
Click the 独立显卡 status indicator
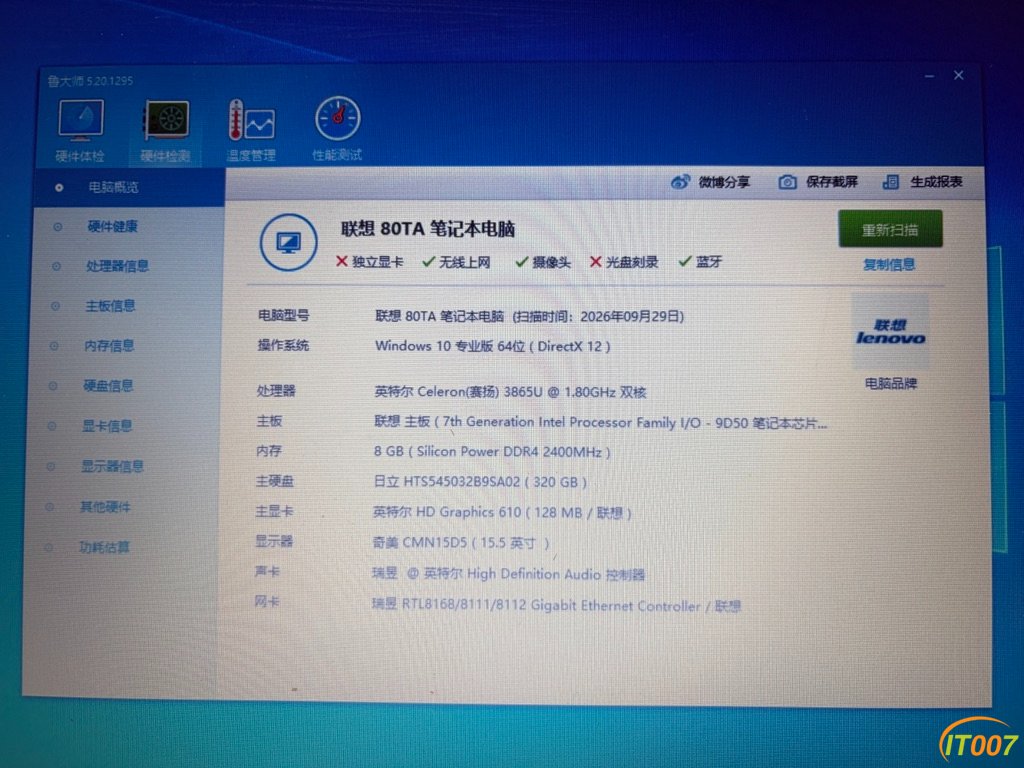370,262
